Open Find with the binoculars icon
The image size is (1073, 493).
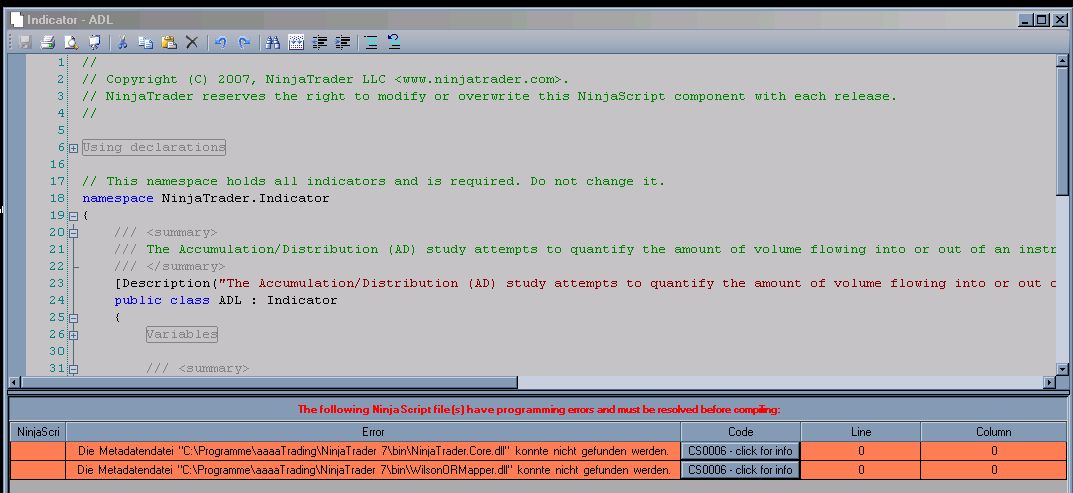point(273,42)
